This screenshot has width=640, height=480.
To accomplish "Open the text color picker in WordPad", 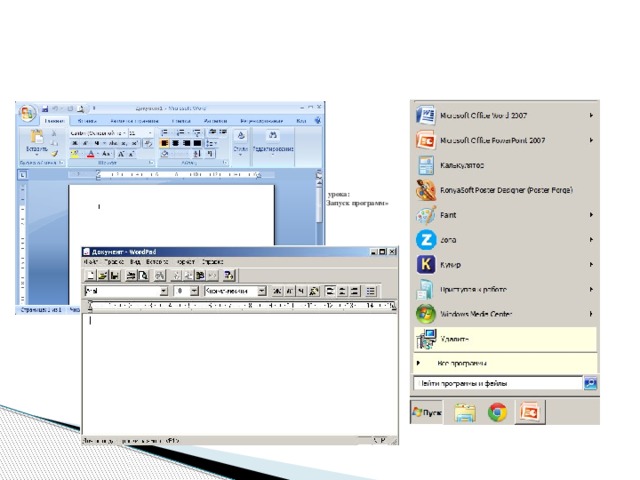I will [x=314, y=291].
